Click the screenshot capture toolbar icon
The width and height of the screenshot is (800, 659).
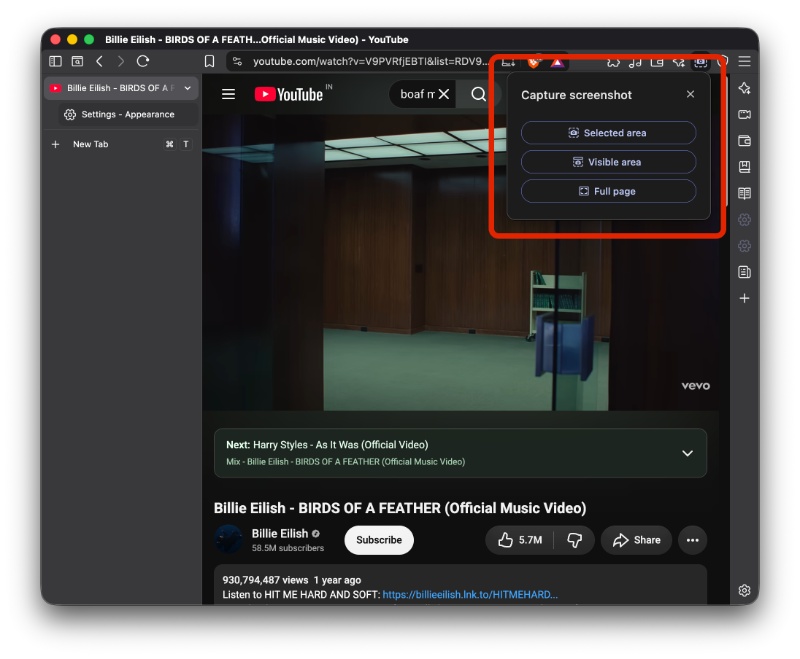701,62
